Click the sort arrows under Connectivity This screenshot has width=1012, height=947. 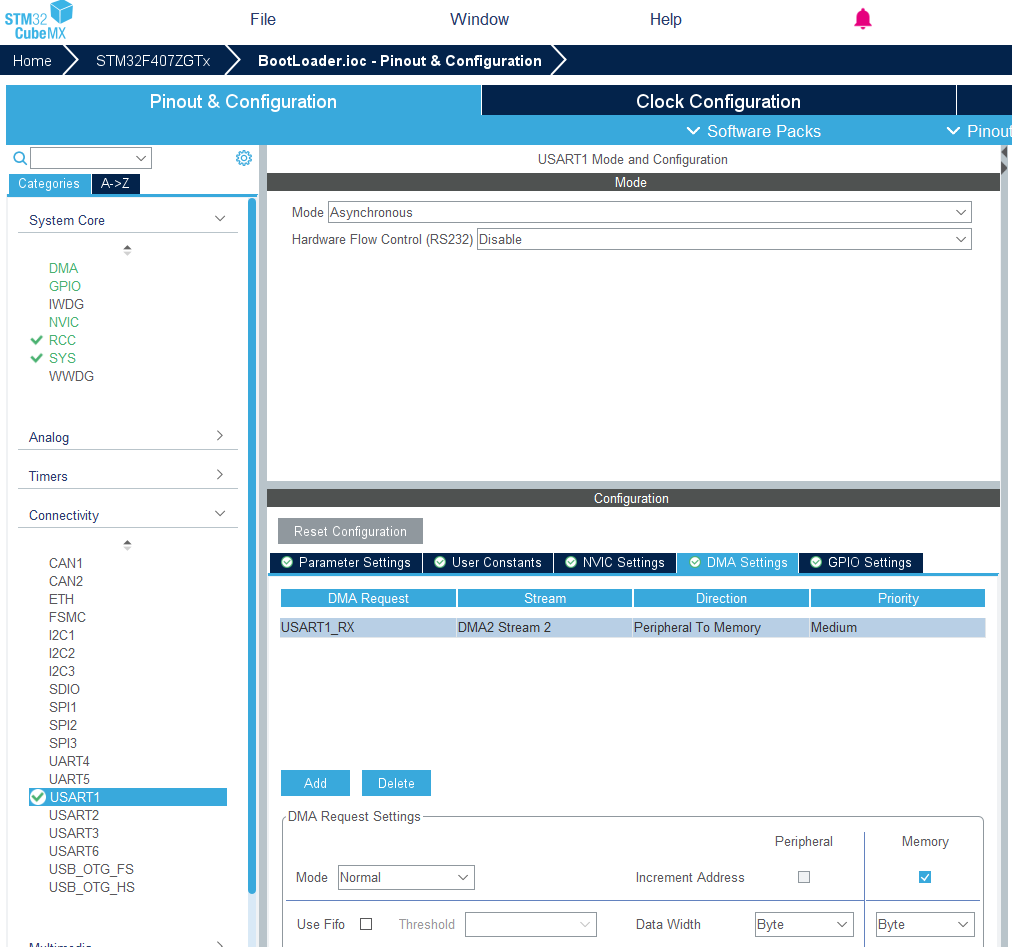coord(127,545)
